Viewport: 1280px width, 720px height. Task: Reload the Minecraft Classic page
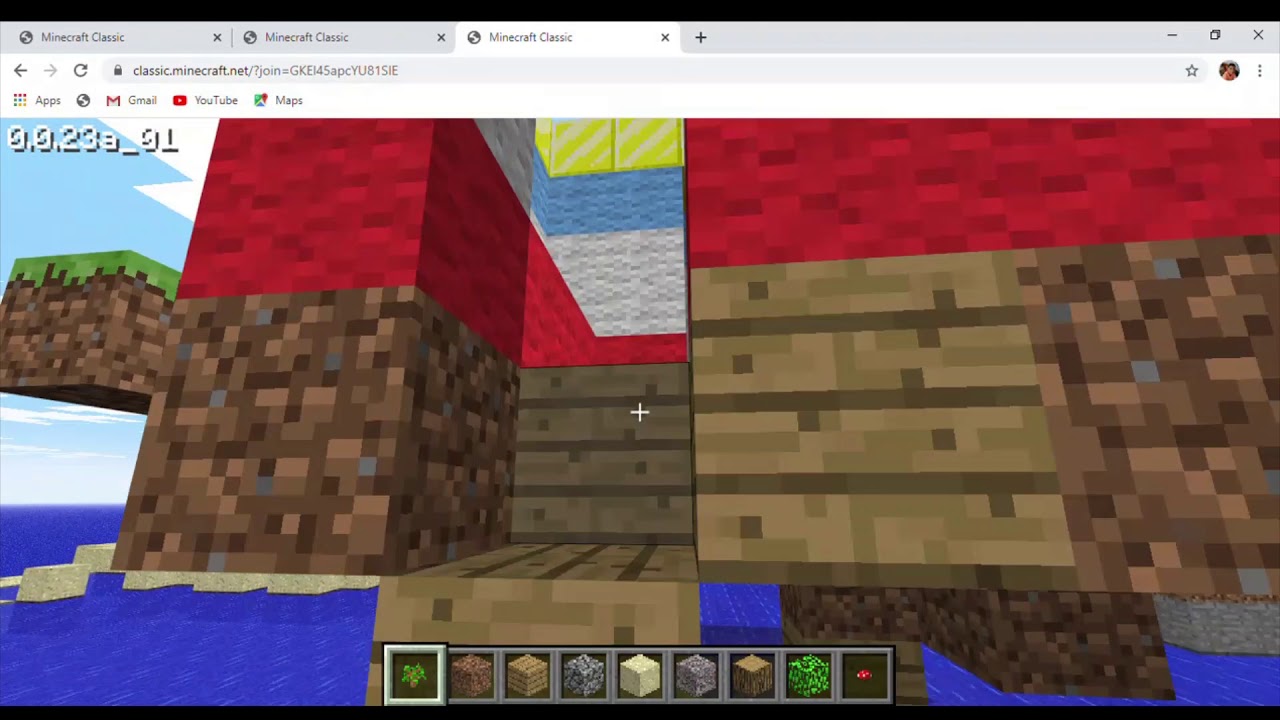[x=81, y=70]
